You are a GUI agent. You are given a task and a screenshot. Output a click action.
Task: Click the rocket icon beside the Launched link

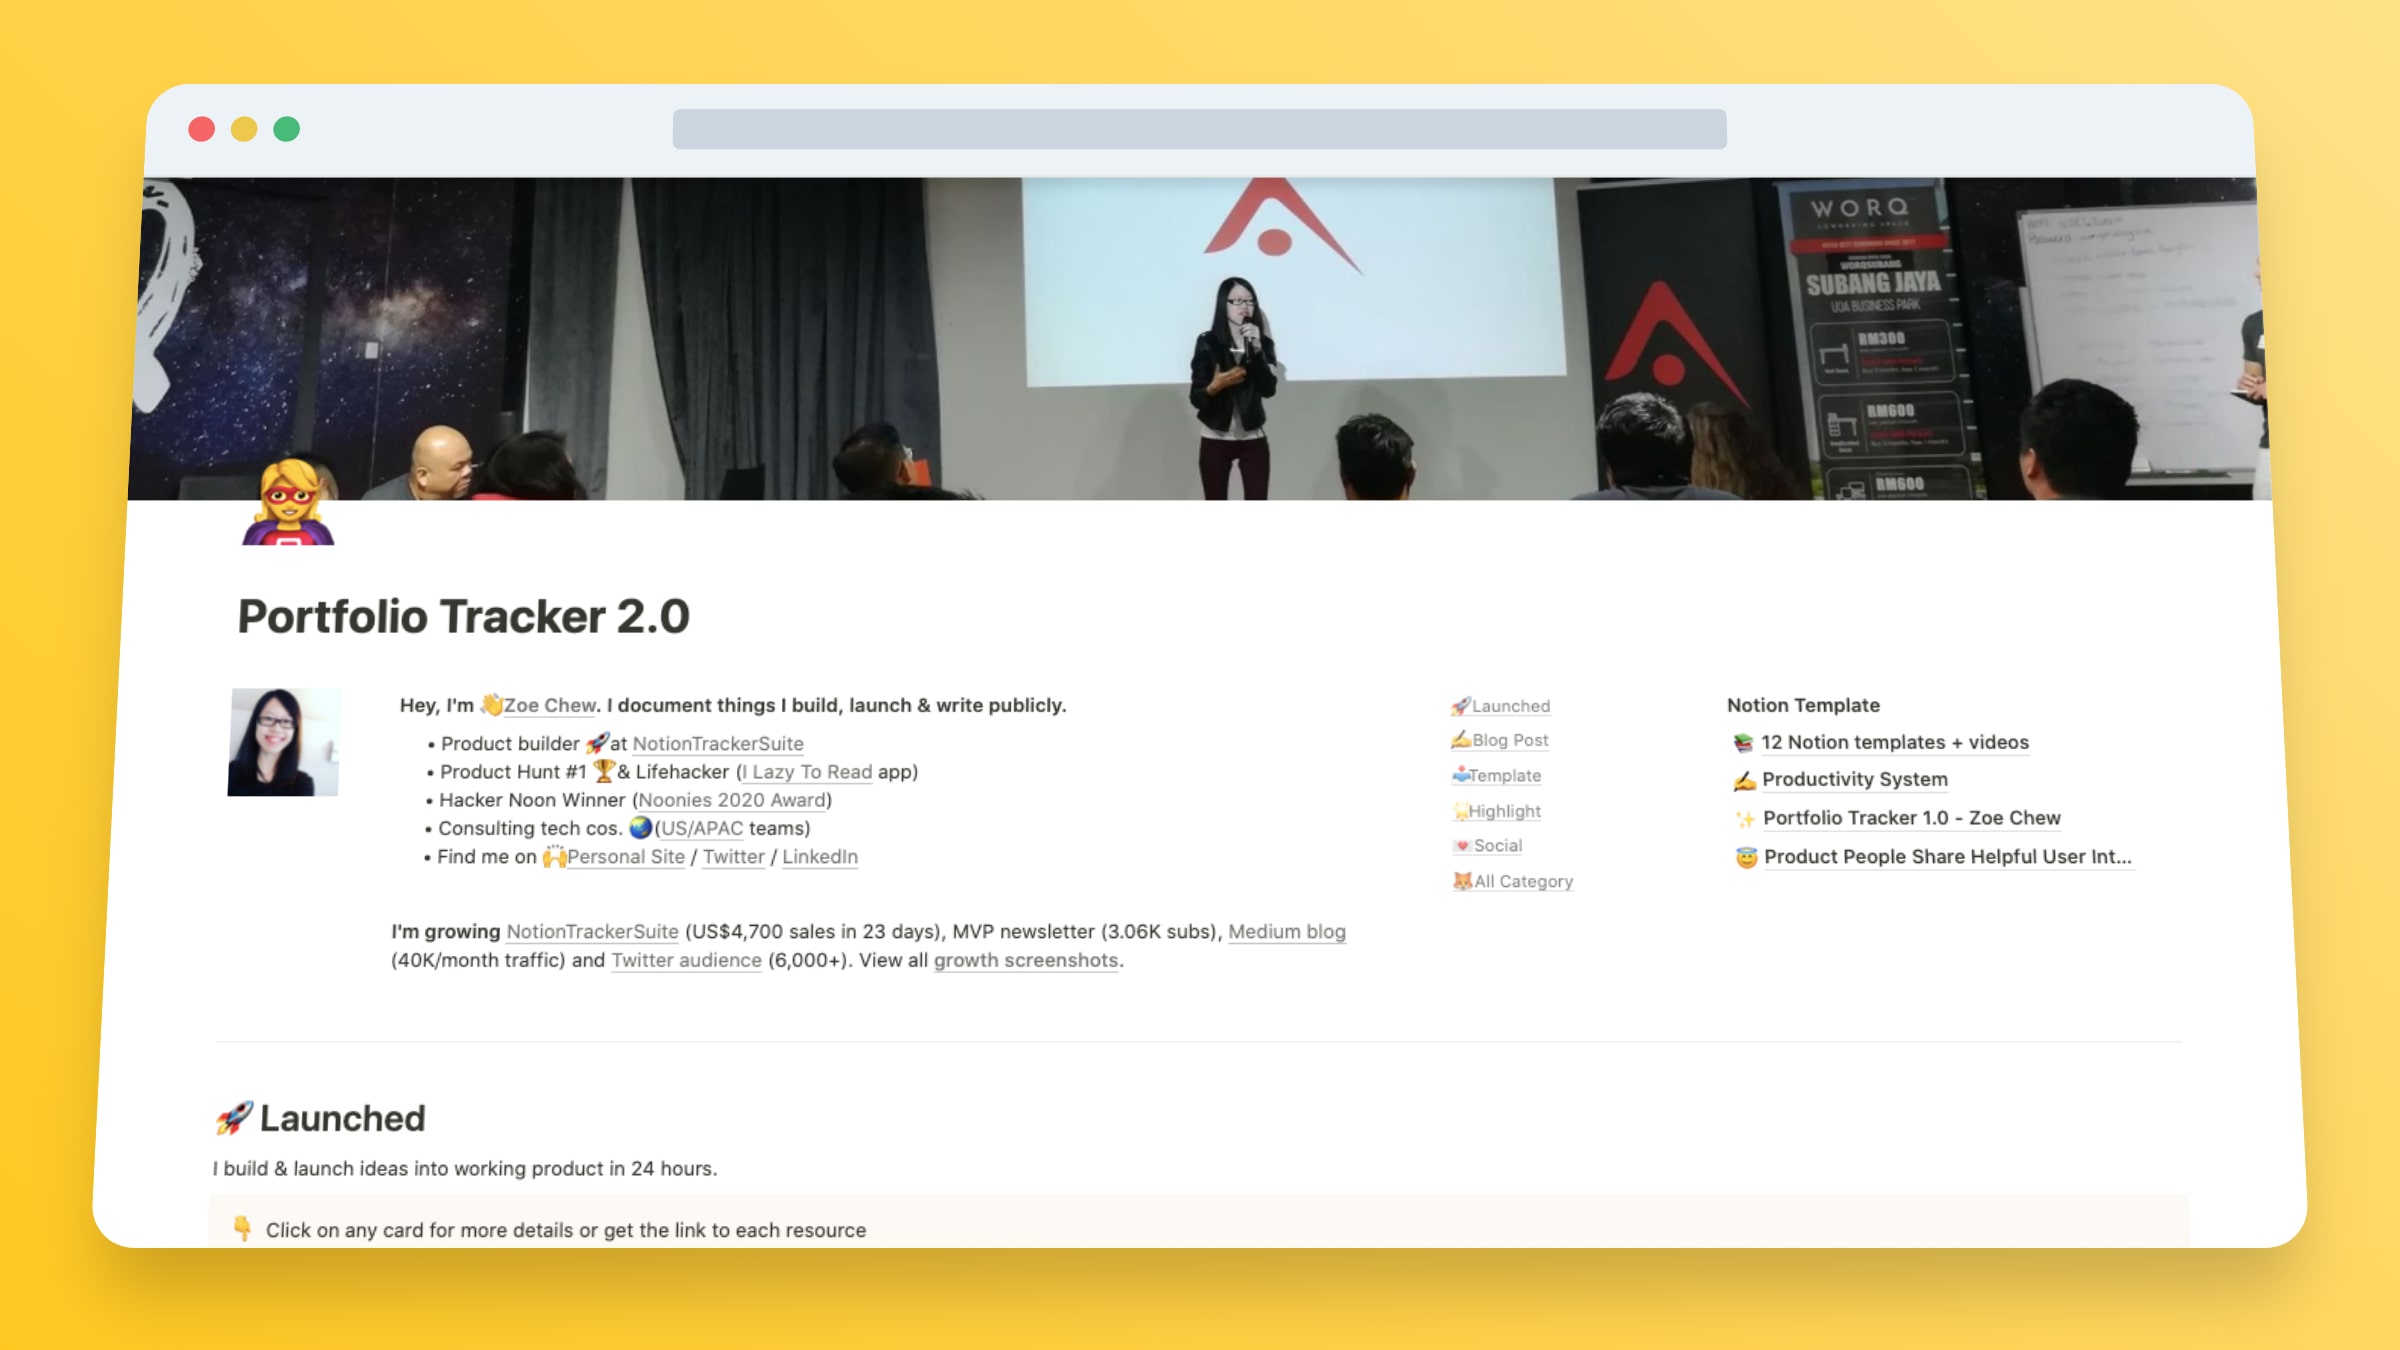[1460, 706]
